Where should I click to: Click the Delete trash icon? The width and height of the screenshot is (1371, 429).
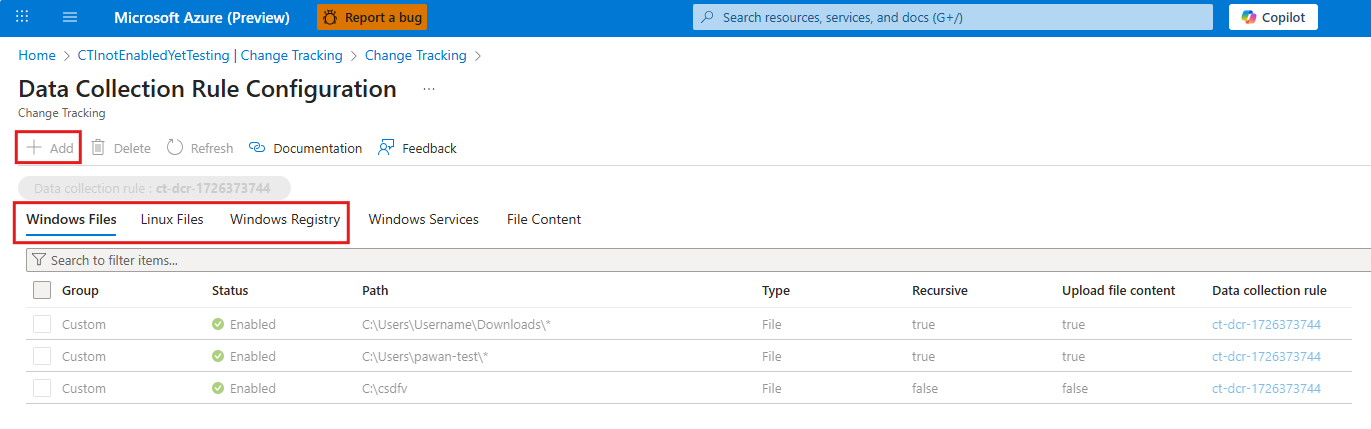(98, 148)
